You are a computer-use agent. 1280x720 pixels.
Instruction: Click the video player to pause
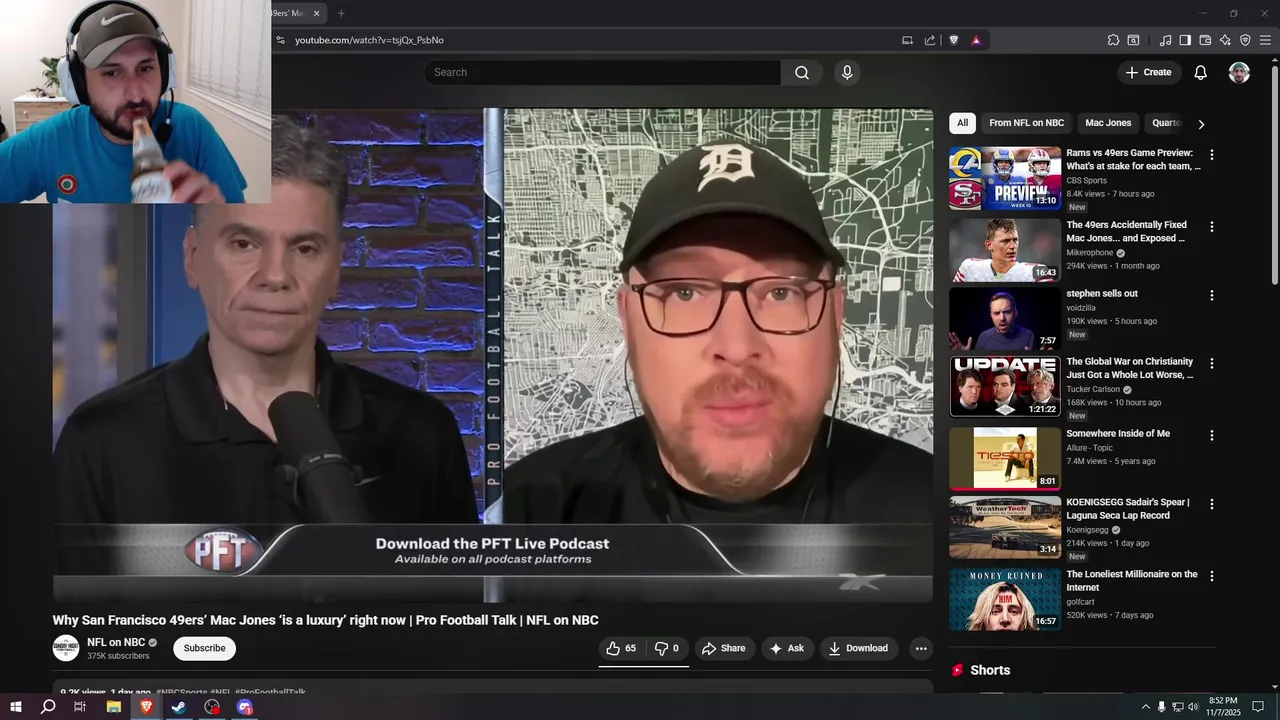pyautogui.click(x=493, y=355)
